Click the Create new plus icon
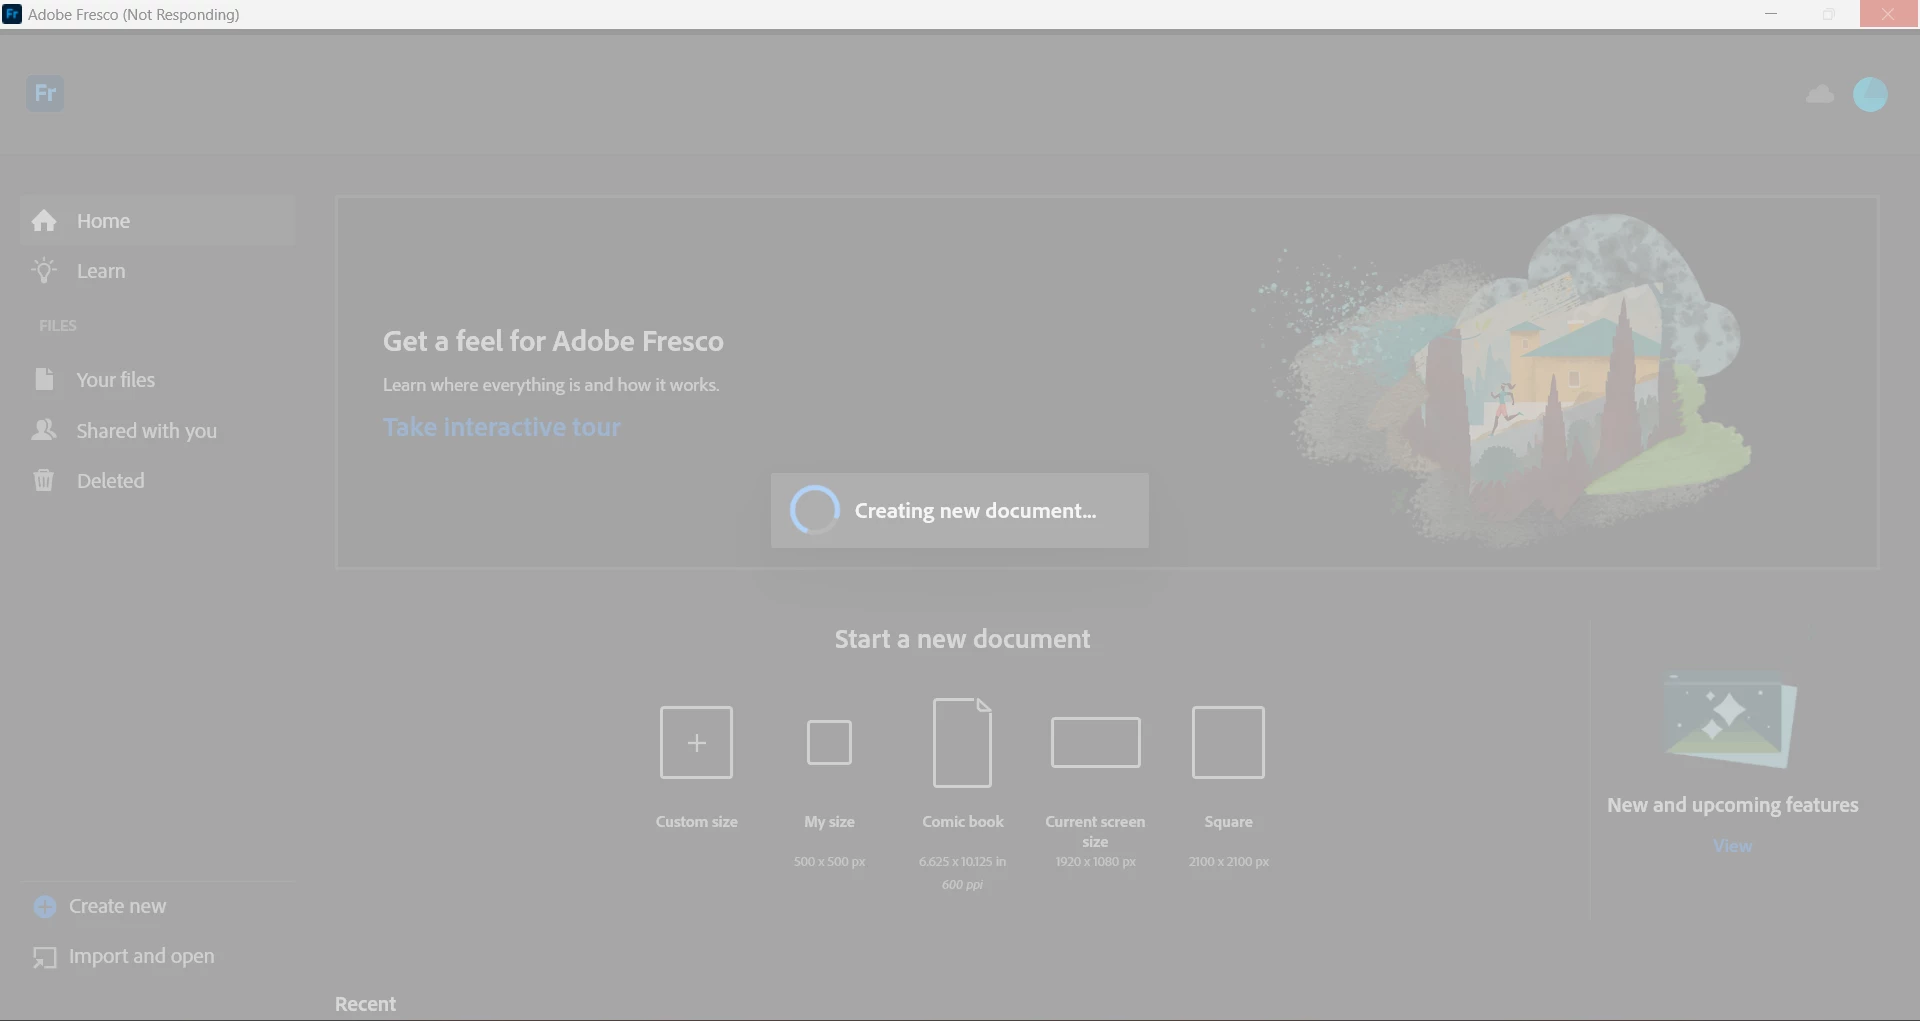 tap(45, 907)
